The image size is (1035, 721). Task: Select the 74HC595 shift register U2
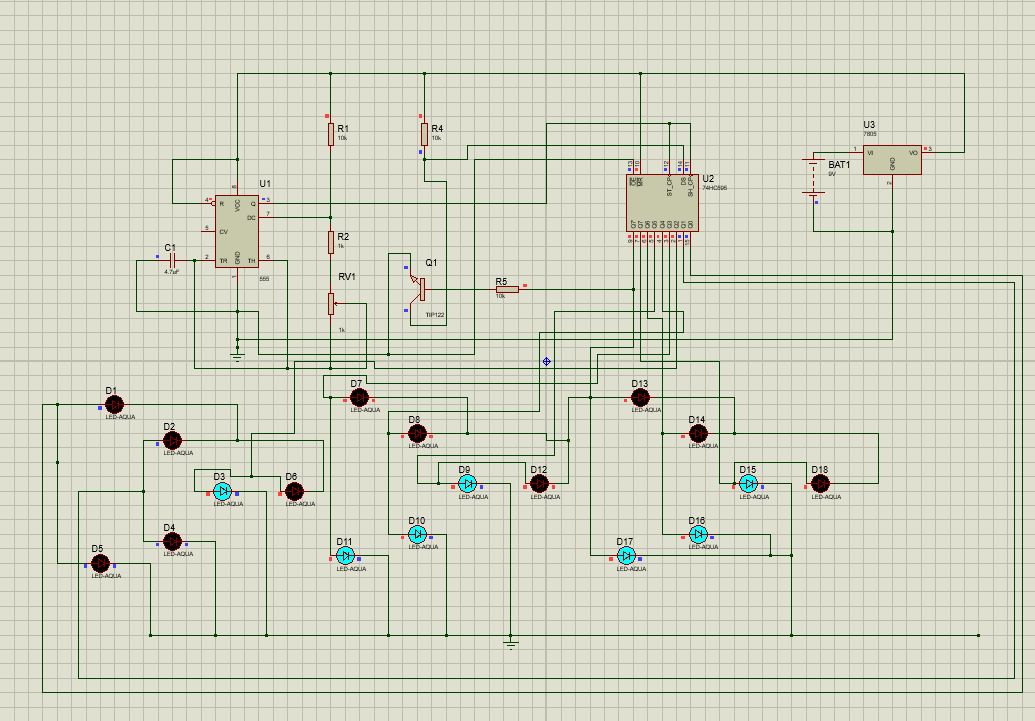point(662,203)
